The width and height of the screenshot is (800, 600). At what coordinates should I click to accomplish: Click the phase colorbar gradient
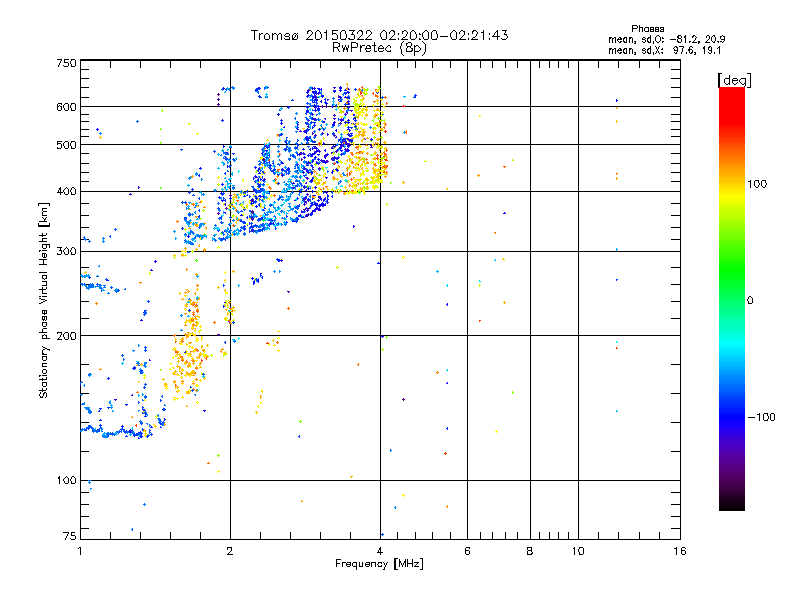coord(732,299)
